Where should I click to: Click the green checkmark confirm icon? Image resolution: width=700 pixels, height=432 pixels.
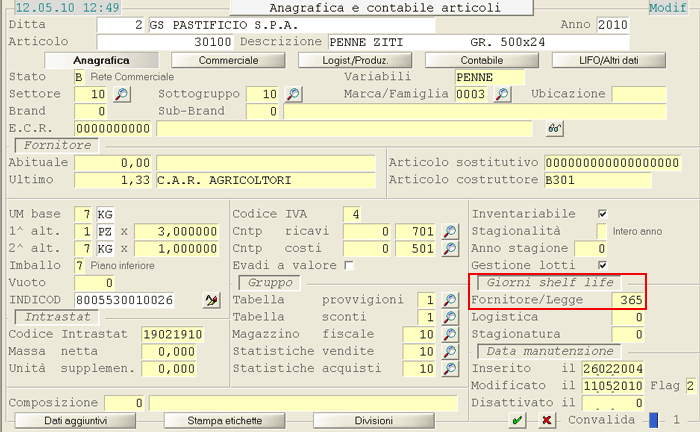tap(517, 421)
